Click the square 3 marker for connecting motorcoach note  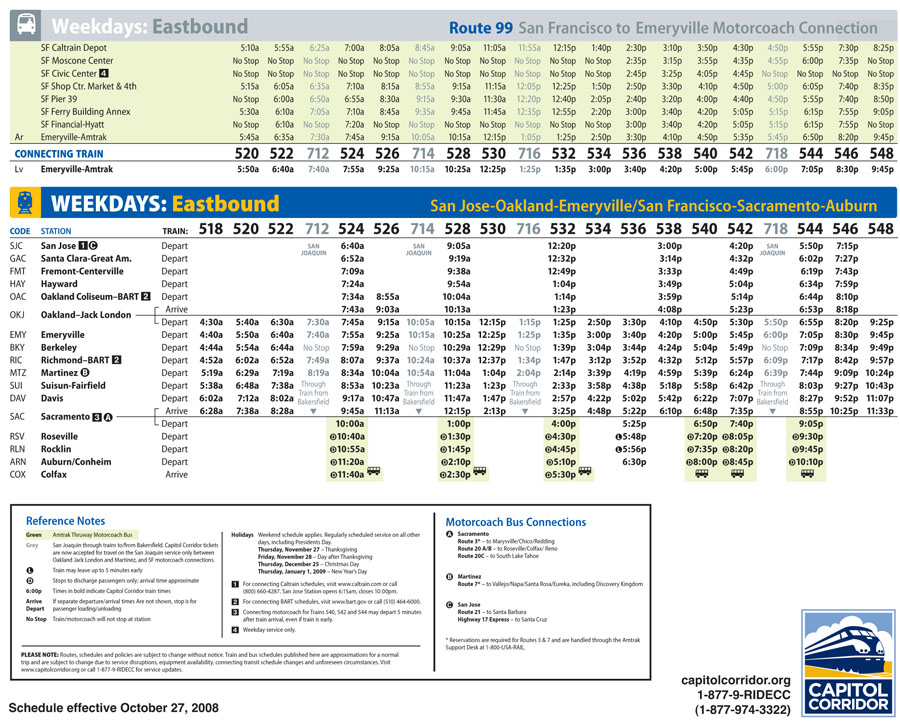point(235,612)
